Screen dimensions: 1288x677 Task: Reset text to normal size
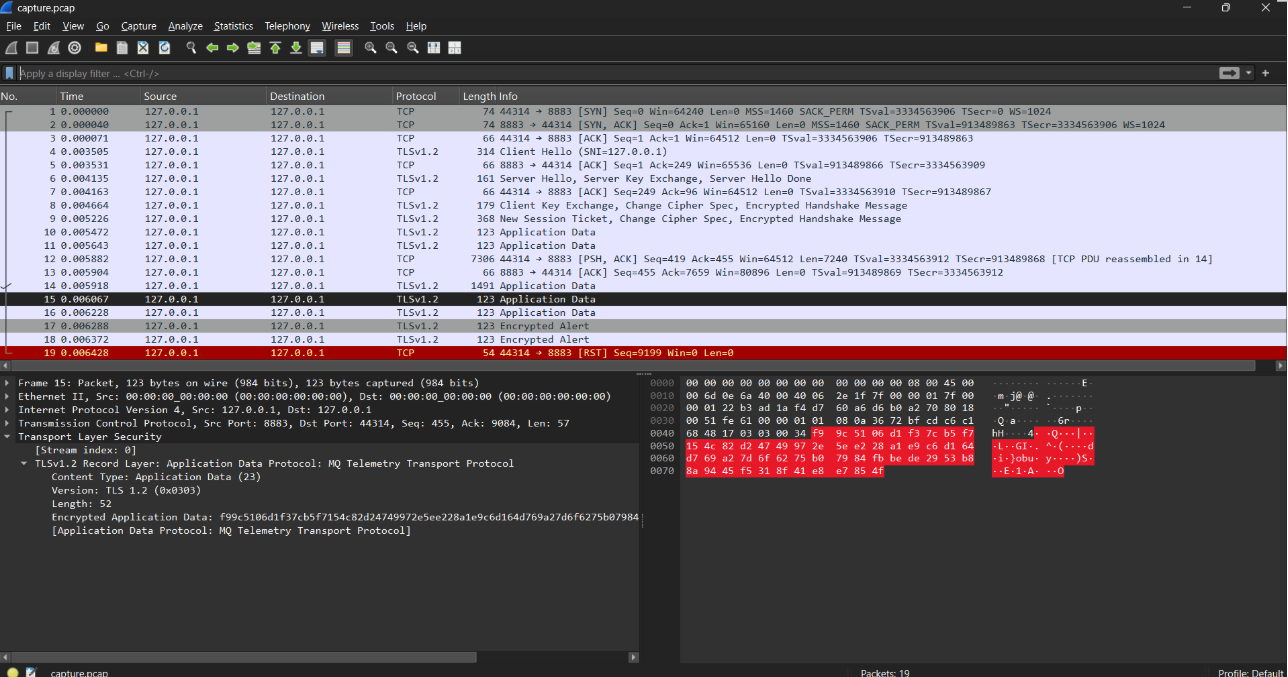[412, 48]
